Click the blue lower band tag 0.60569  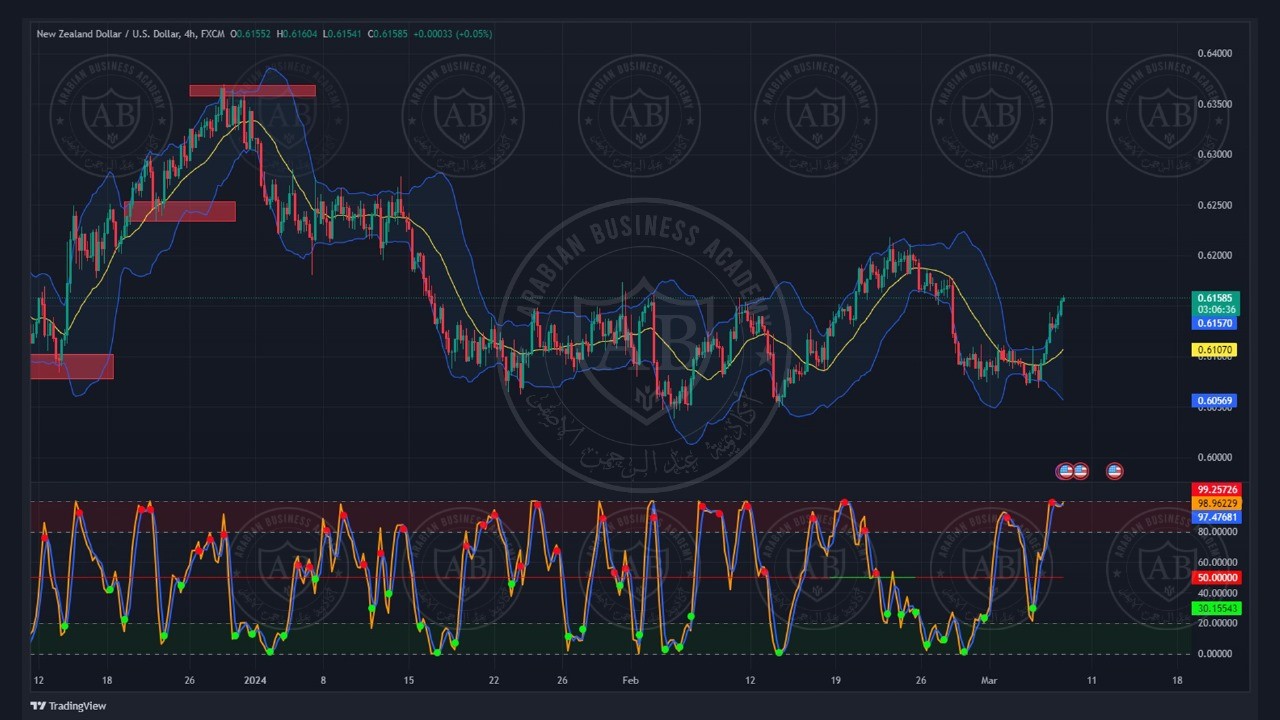pyautogui.click(x=1216, y=401)
